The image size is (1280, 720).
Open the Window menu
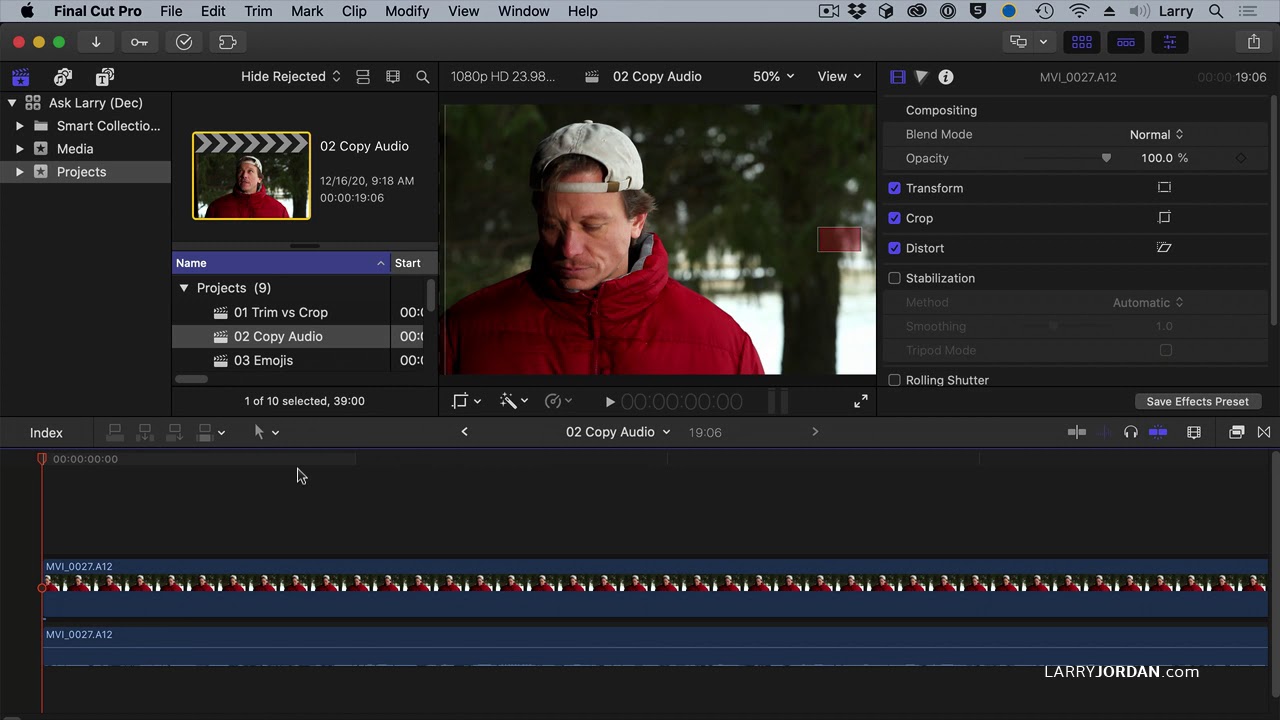[523, 11]
